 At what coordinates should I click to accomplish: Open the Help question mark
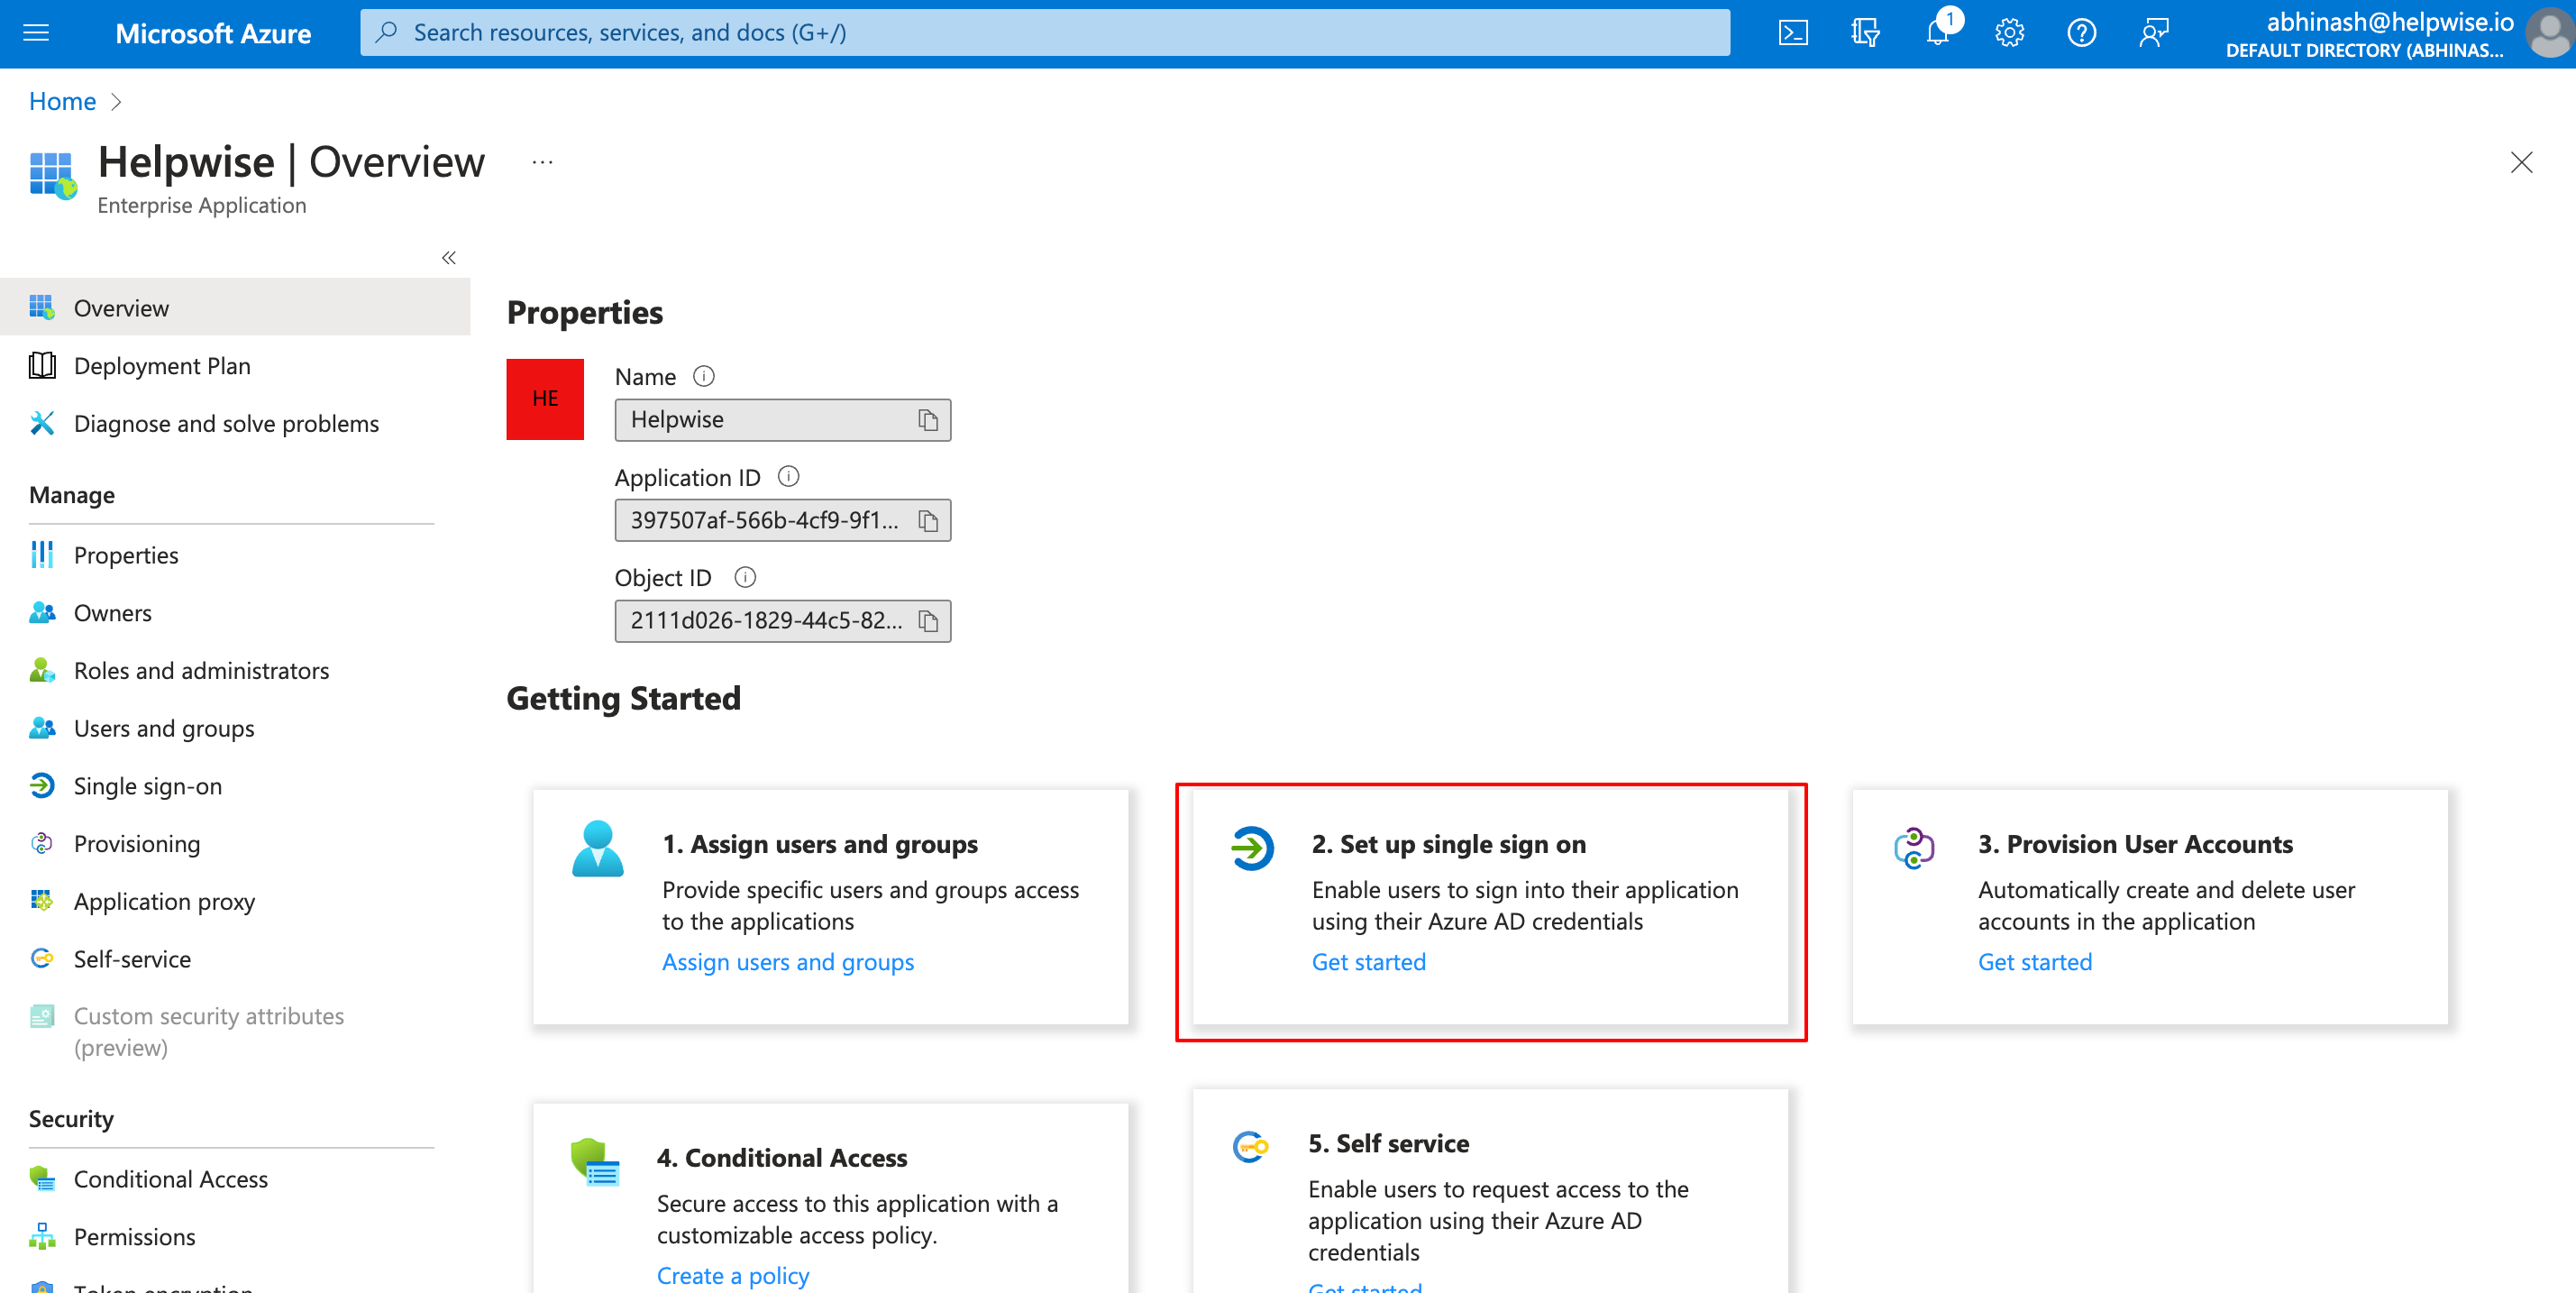[2081, 33]
